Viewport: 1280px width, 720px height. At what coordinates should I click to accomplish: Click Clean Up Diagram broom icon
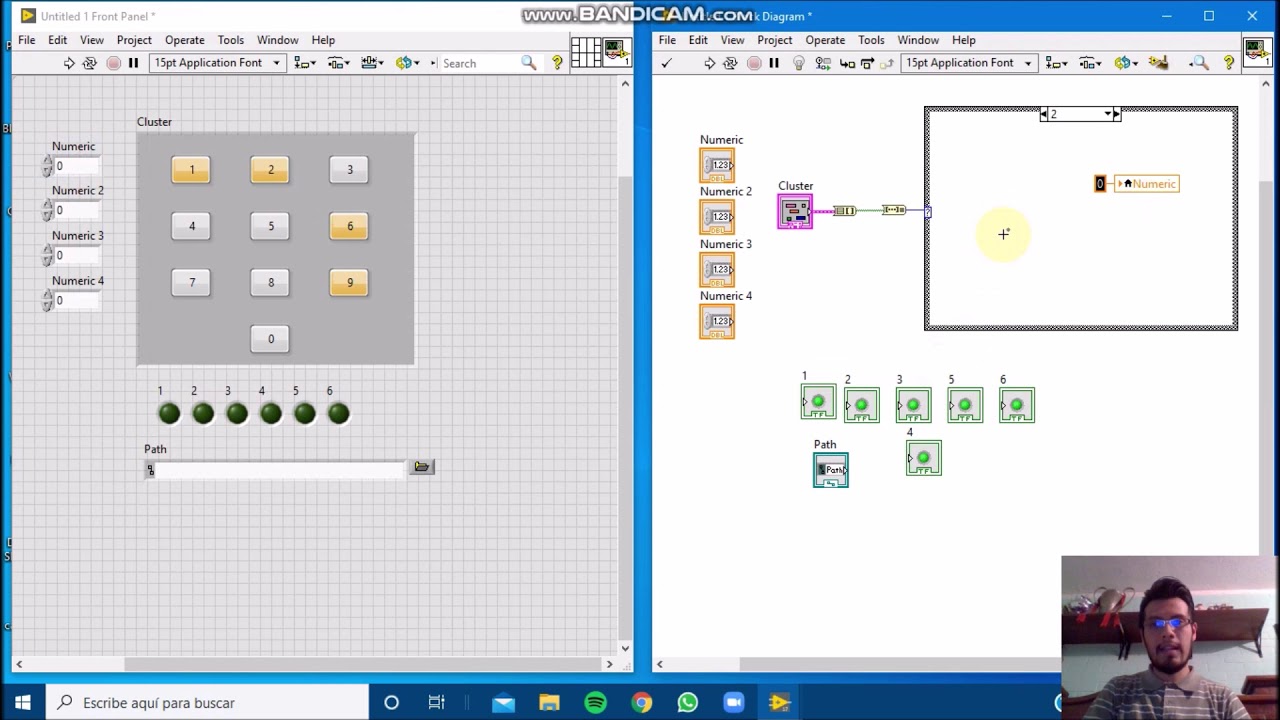pyautogui.click(x=1158, y=63)
